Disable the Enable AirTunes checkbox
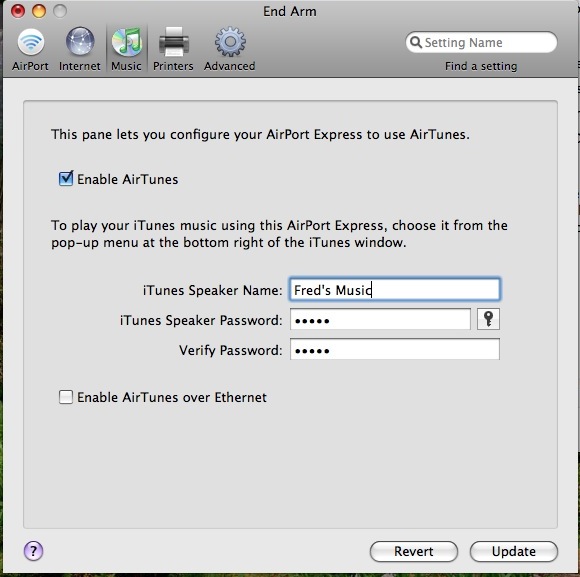Image resolution: width=580 pixels, height=577 pixels. [66, 179]
